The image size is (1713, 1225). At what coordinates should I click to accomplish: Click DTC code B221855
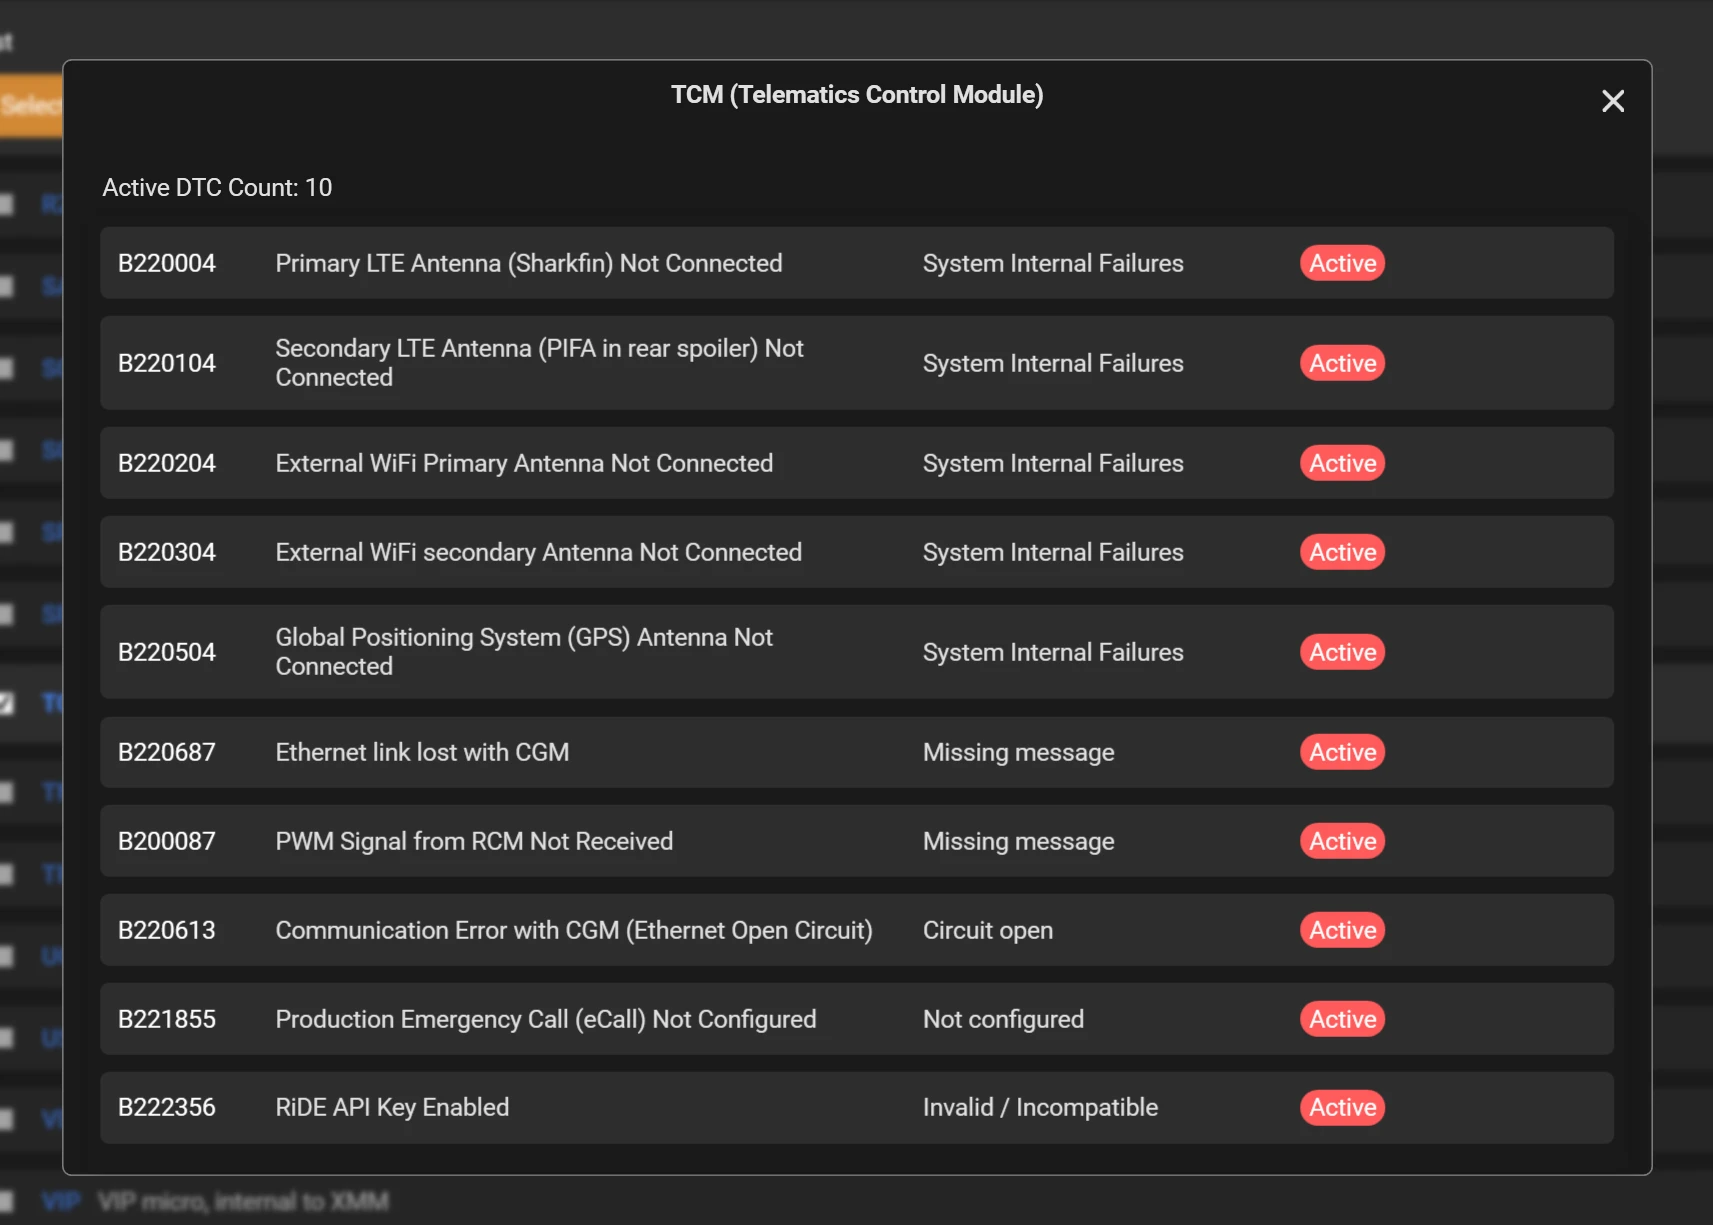pyautogui.click(x=167, y=1019)
